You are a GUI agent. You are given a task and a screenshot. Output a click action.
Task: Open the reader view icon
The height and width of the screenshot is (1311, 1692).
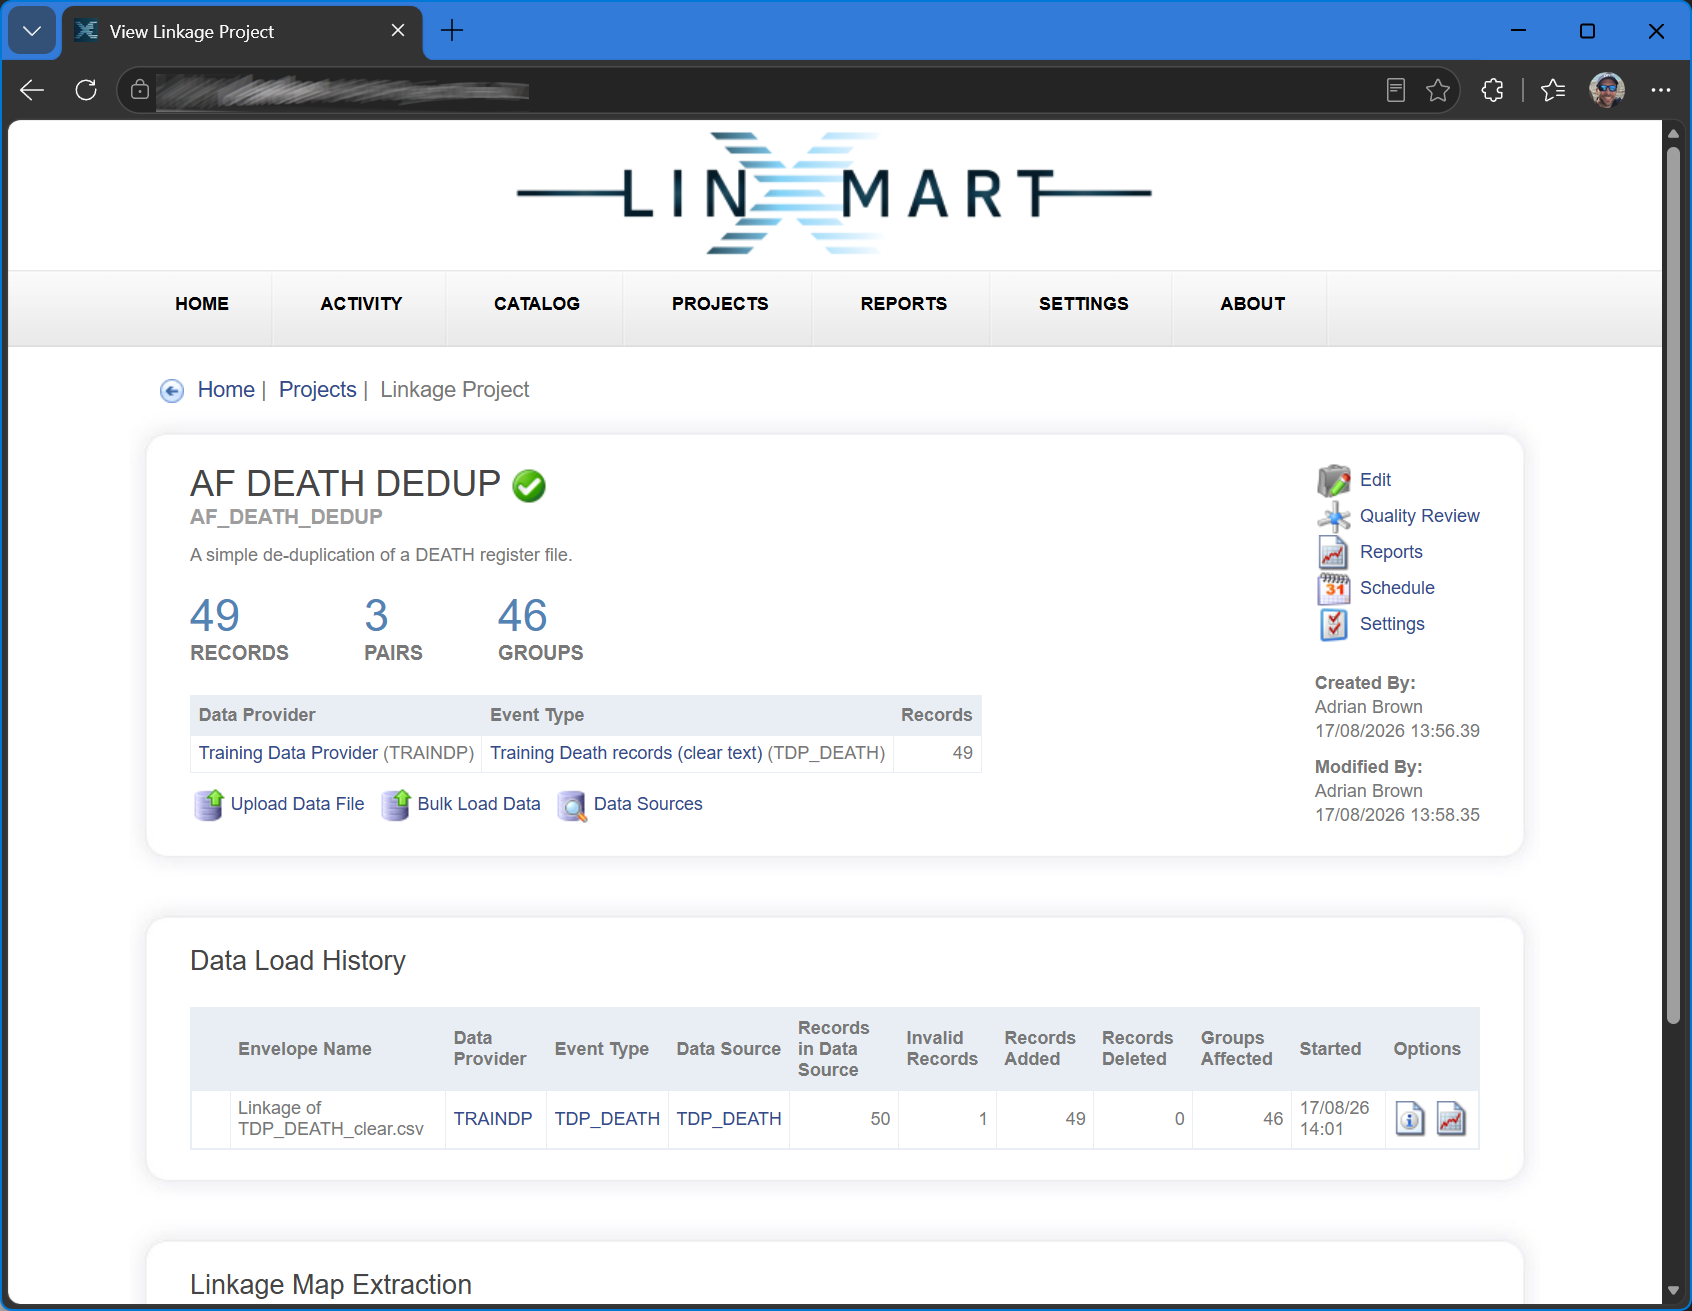(1396, 90)
